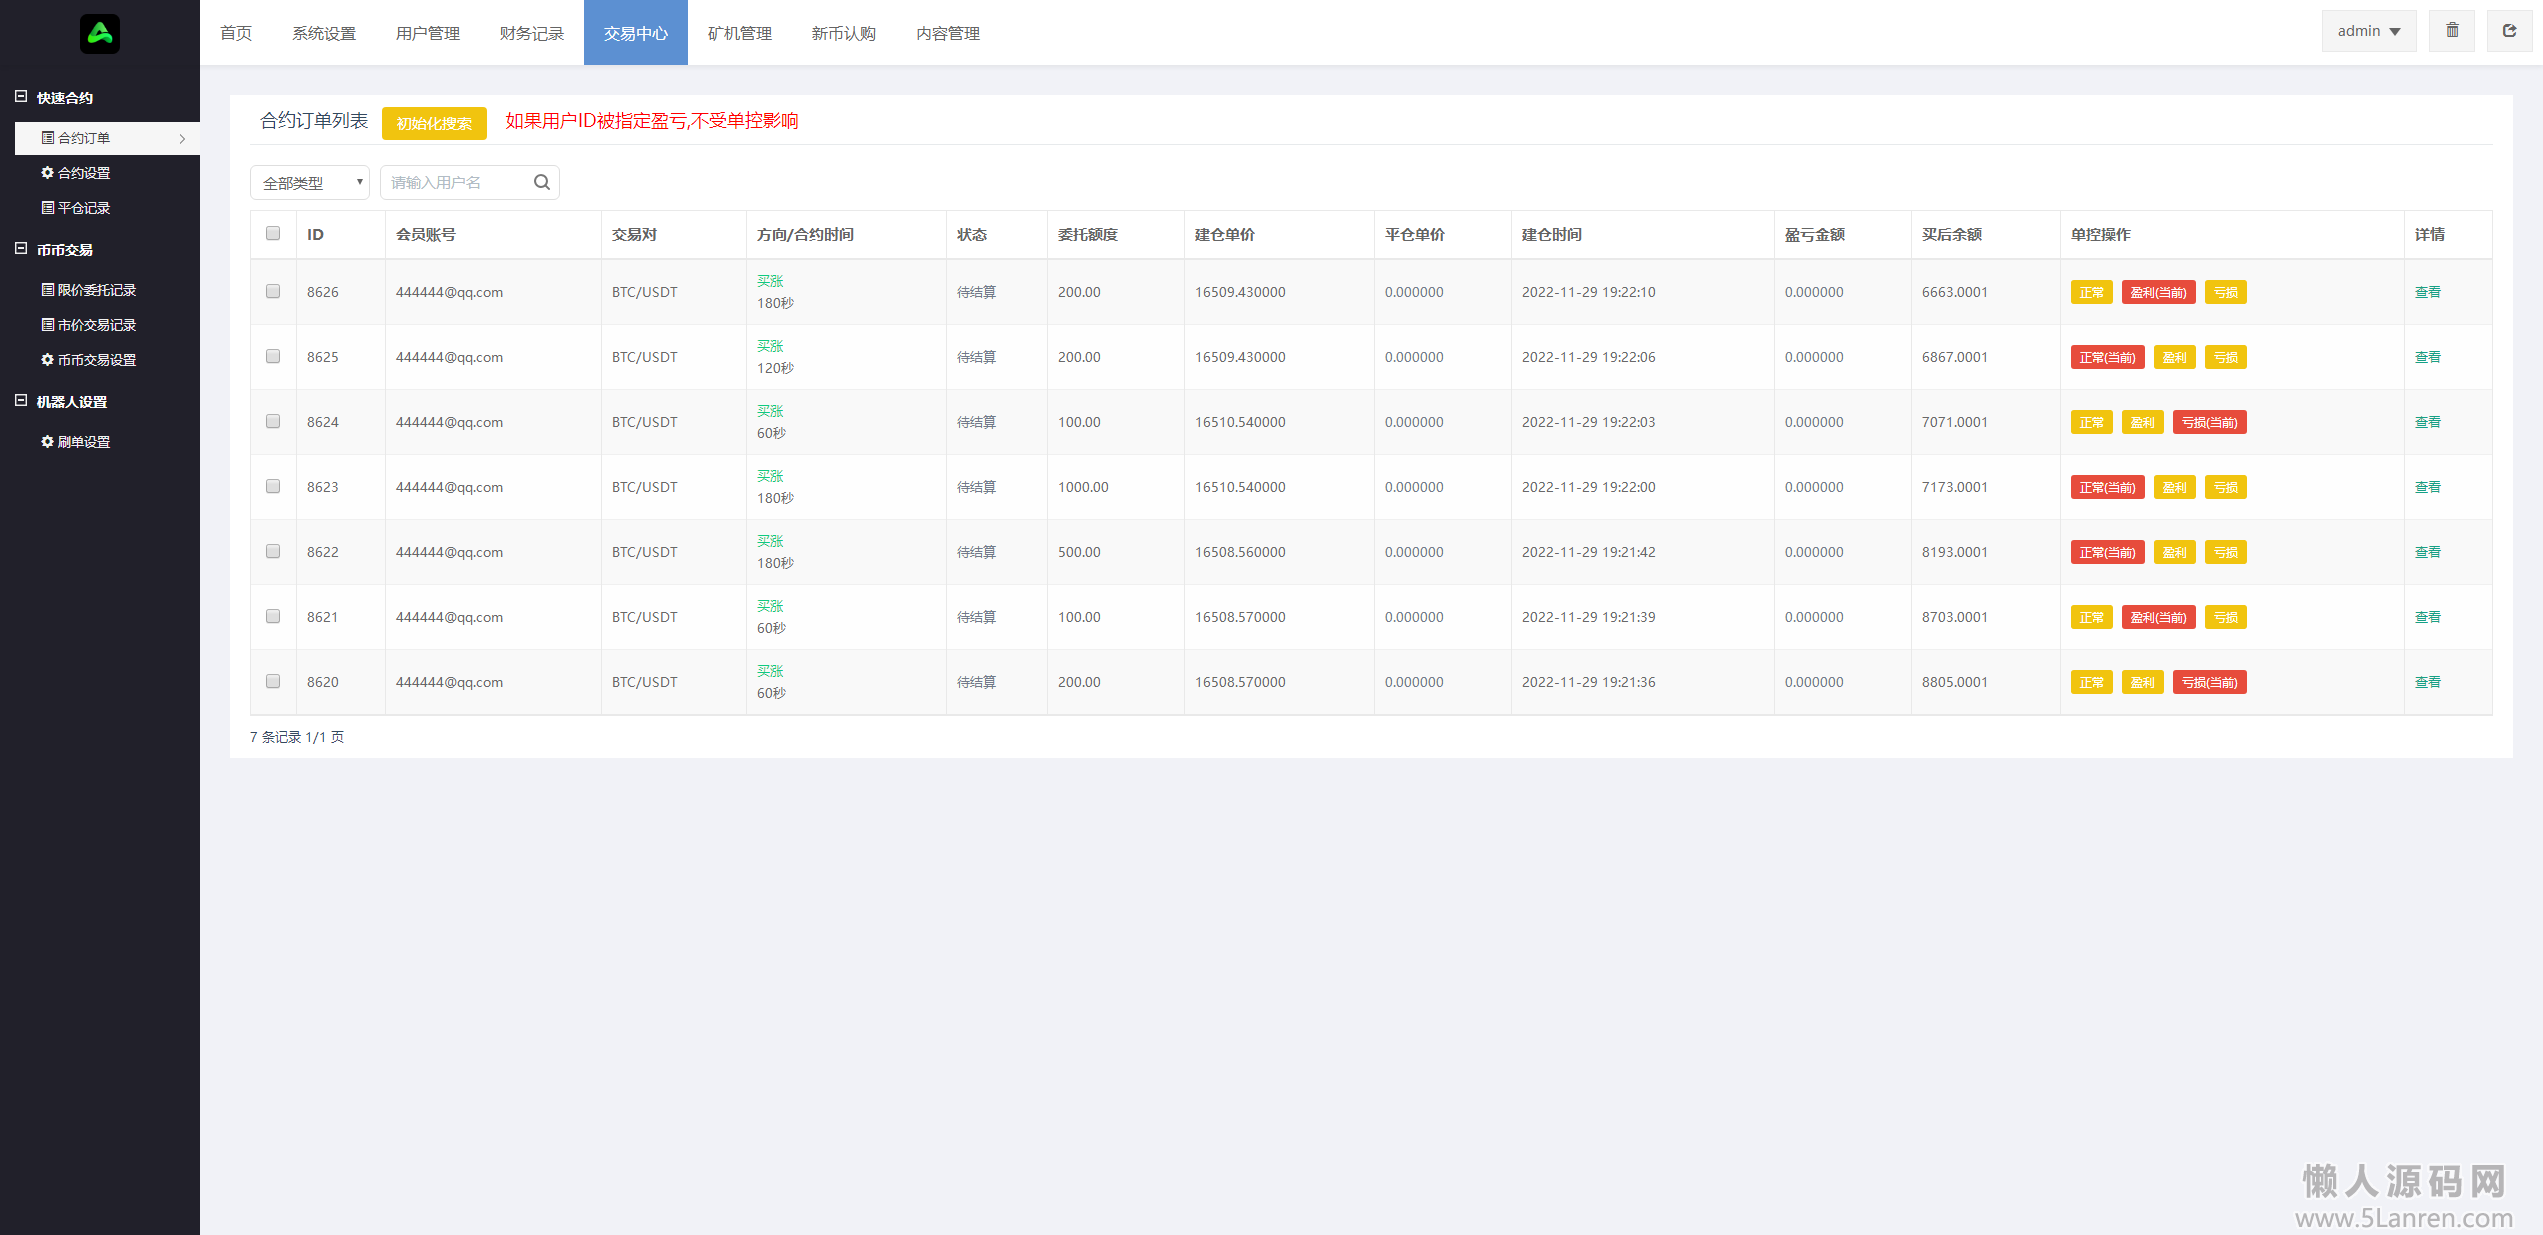This screenshot has width=2543, height=1235.
Task: Open the 财务记录 top menu
Action: click(531, 33)
